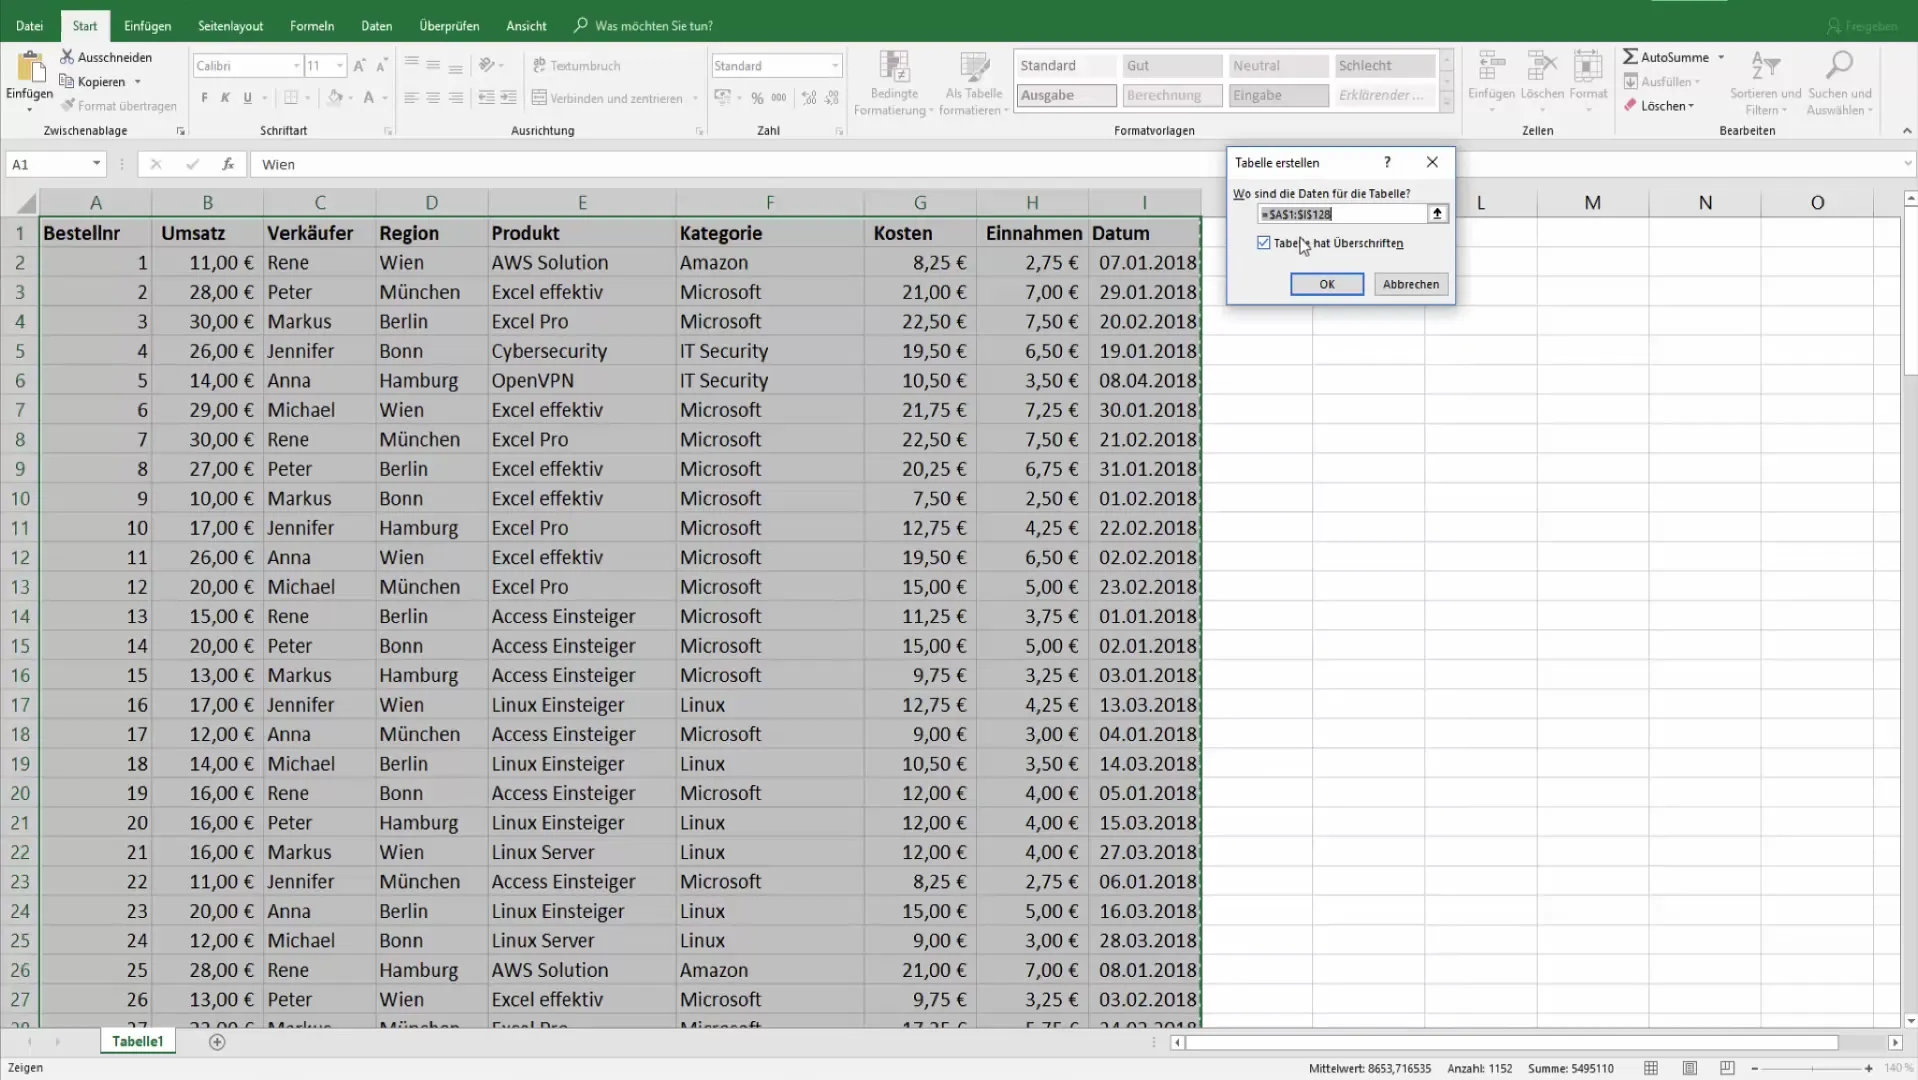Toggle italic formatting (K)
The image size is (1918, 1080).
click(x=225, y=98)
